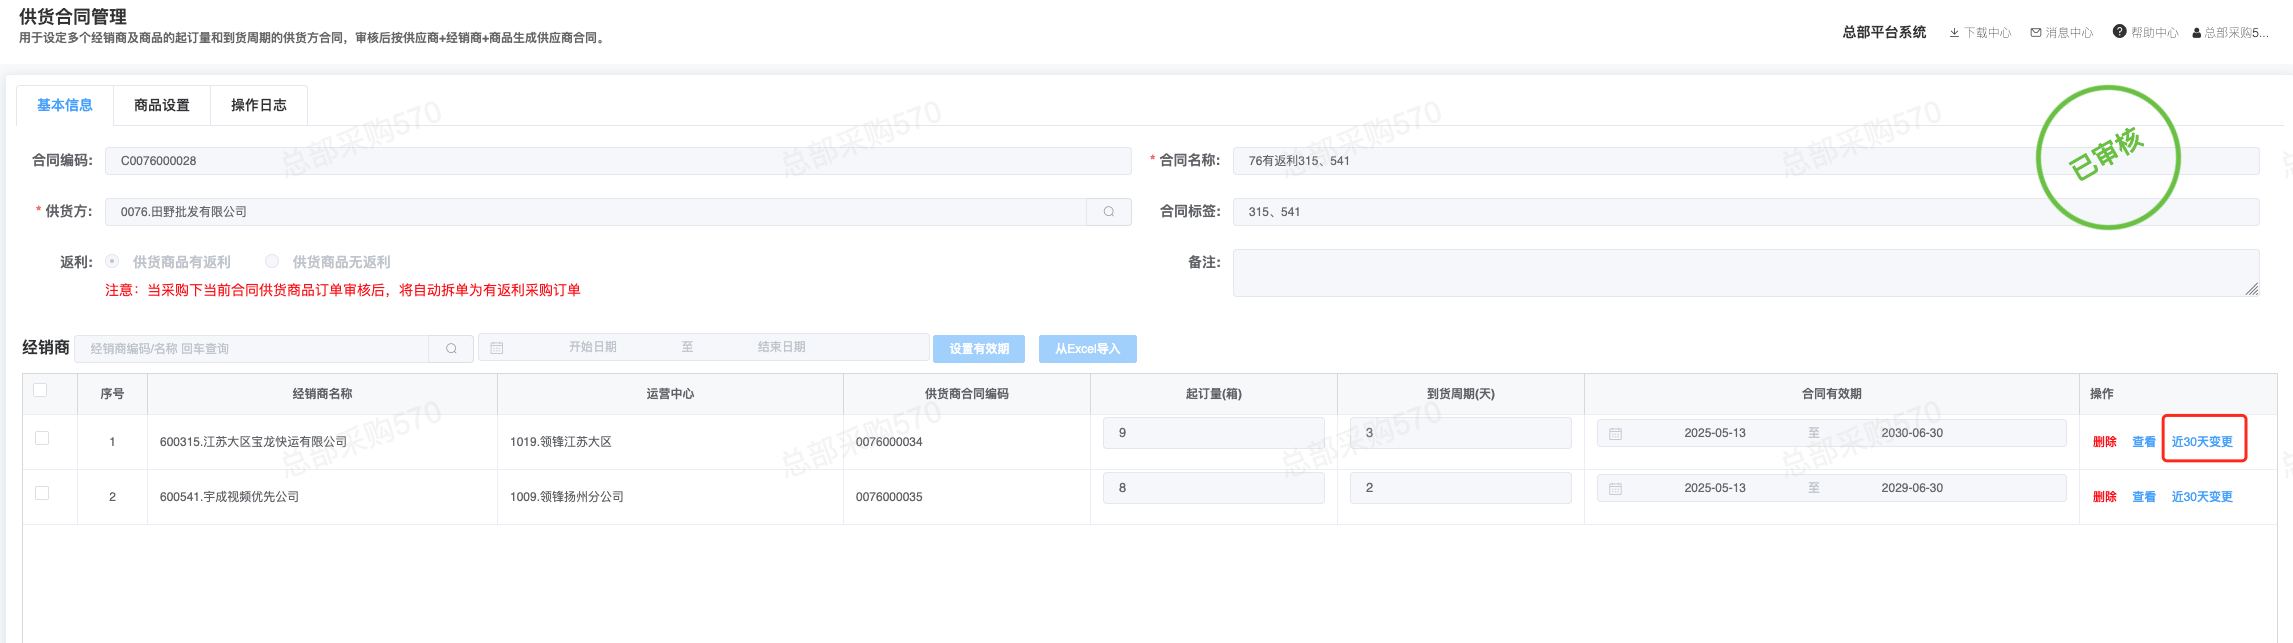Open the user account 总部采购5 icon

(x=2196, y=33)
